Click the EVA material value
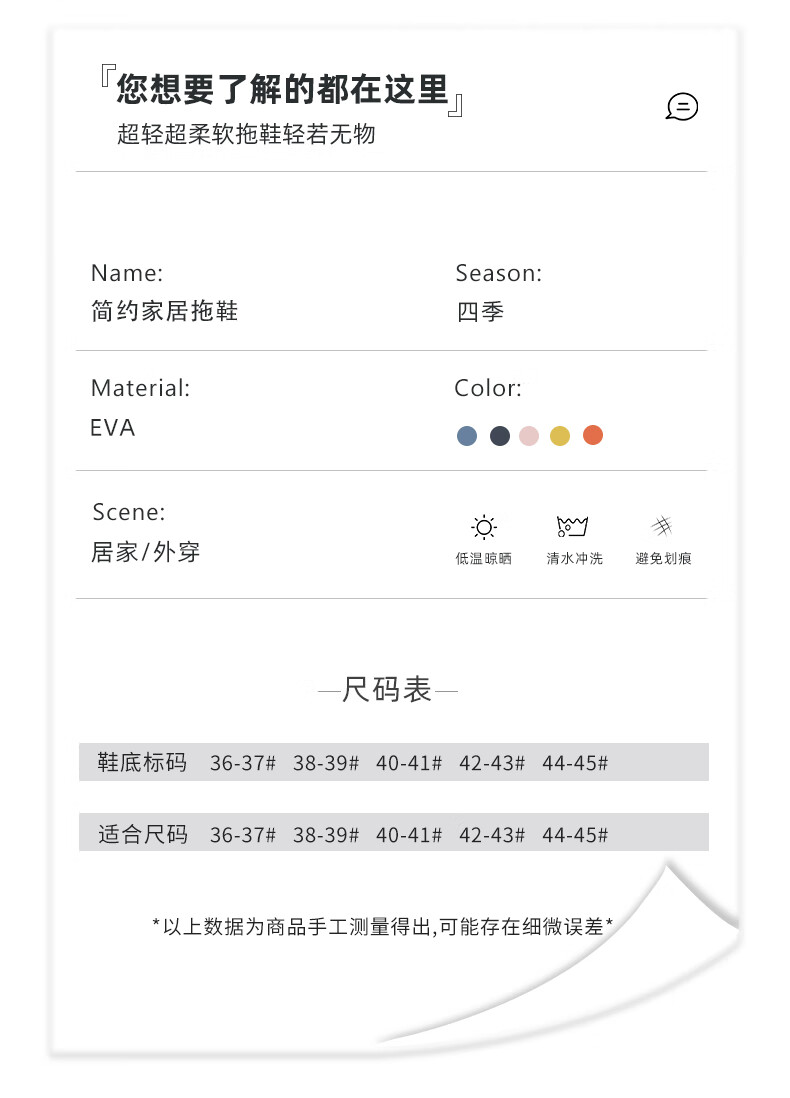Screen dimensions: 790x1098 pyautogui.click(x=113, y=428)
